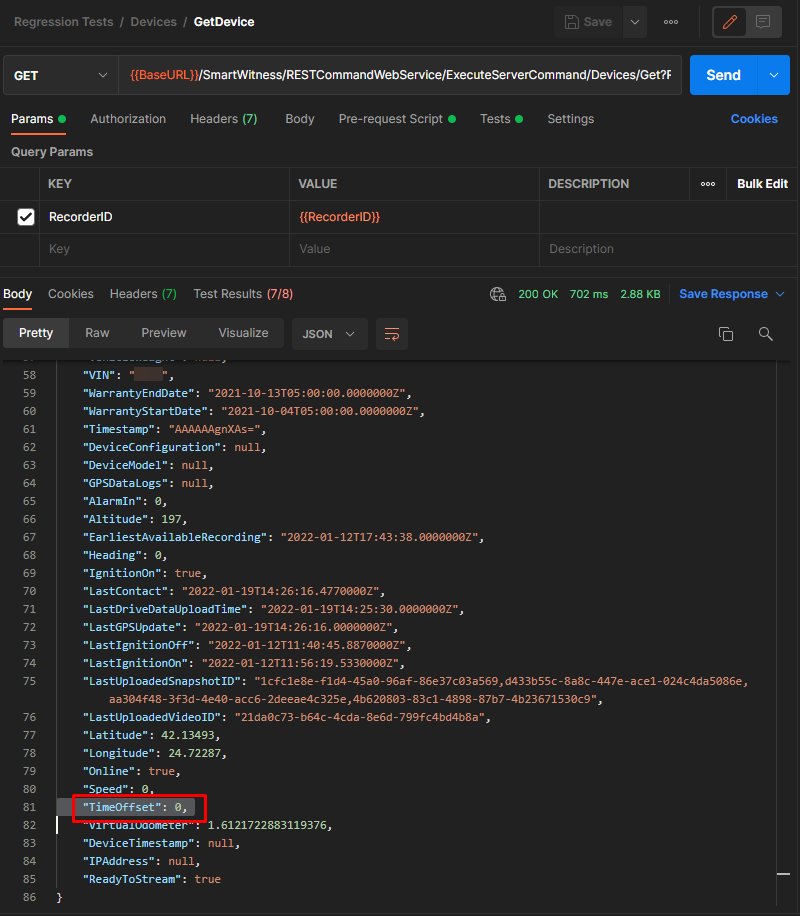
Task: Open the Cookies link
Action: 754,118
